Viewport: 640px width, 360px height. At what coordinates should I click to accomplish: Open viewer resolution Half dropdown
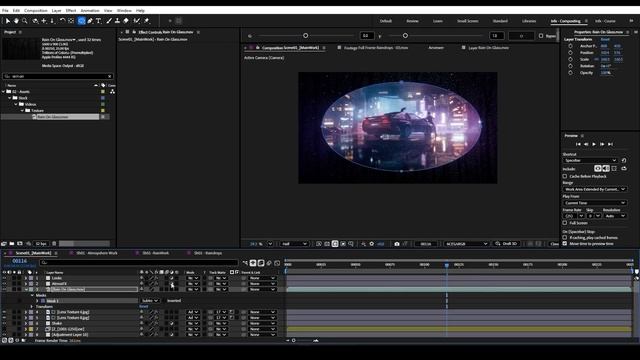(294, 244)
